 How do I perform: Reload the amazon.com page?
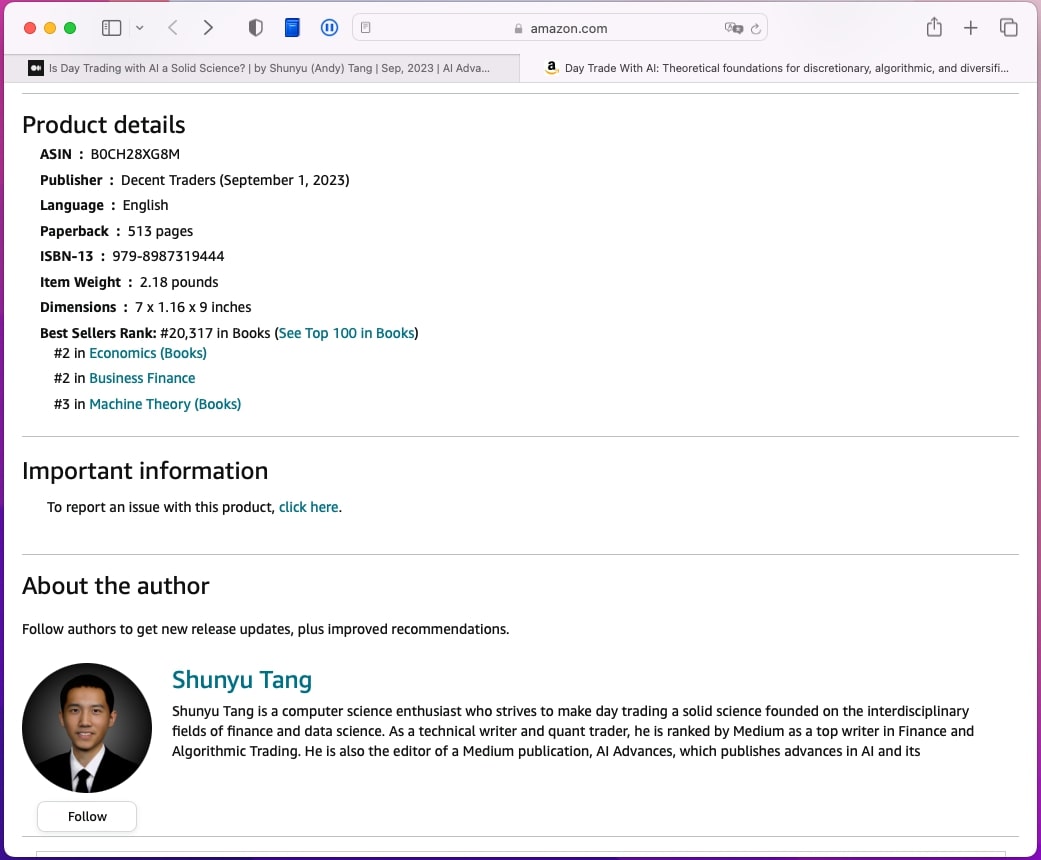click(x=757, y=28)
